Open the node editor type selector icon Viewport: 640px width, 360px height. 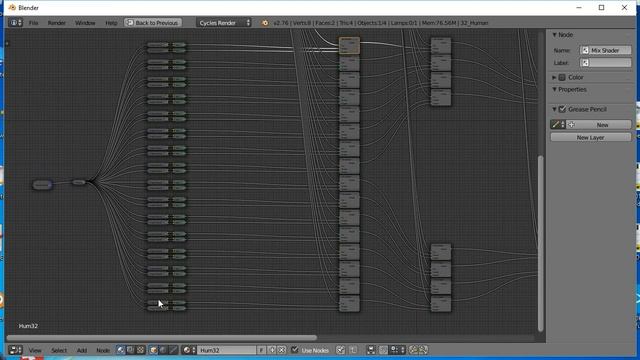pyautogui.click(x=16, y=350)
